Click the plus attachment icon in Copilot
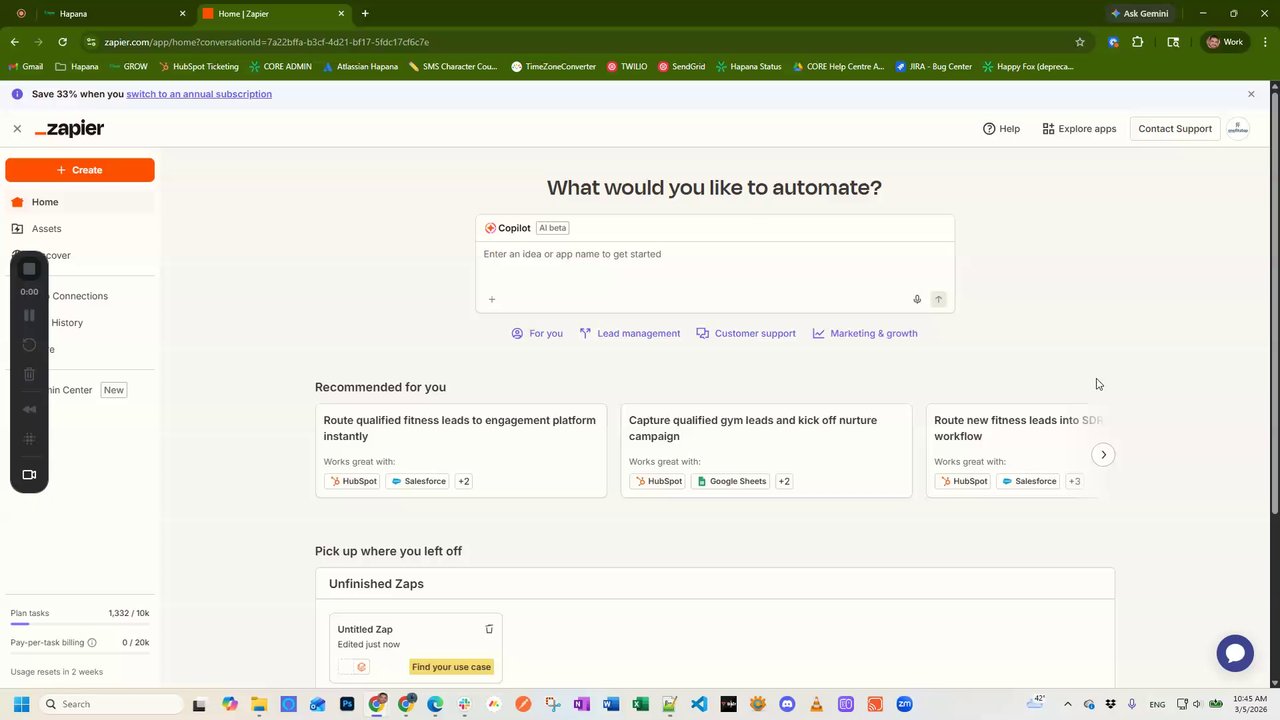This screenshot has width=1280, height=720. tap(492, 300)
